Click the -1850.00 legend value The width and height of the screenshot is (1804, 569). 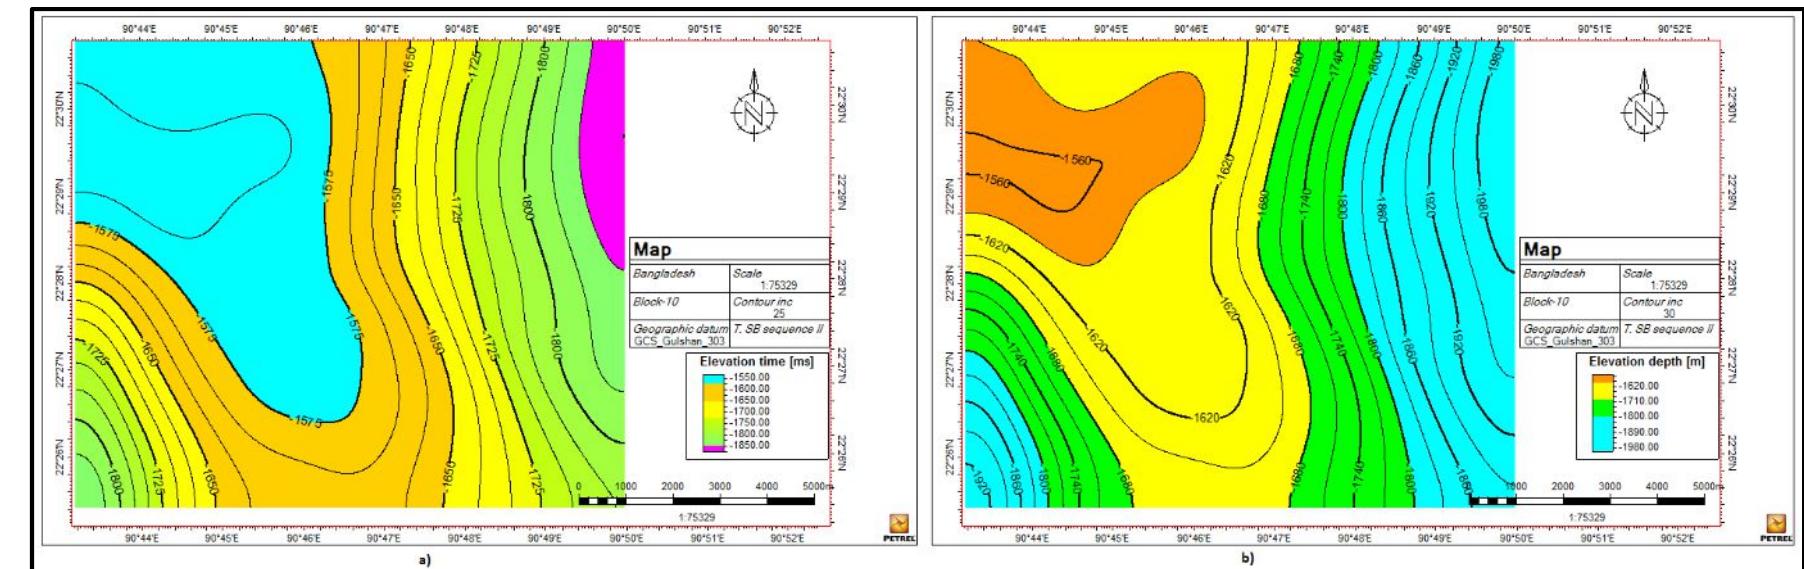(x=748, y=445)
